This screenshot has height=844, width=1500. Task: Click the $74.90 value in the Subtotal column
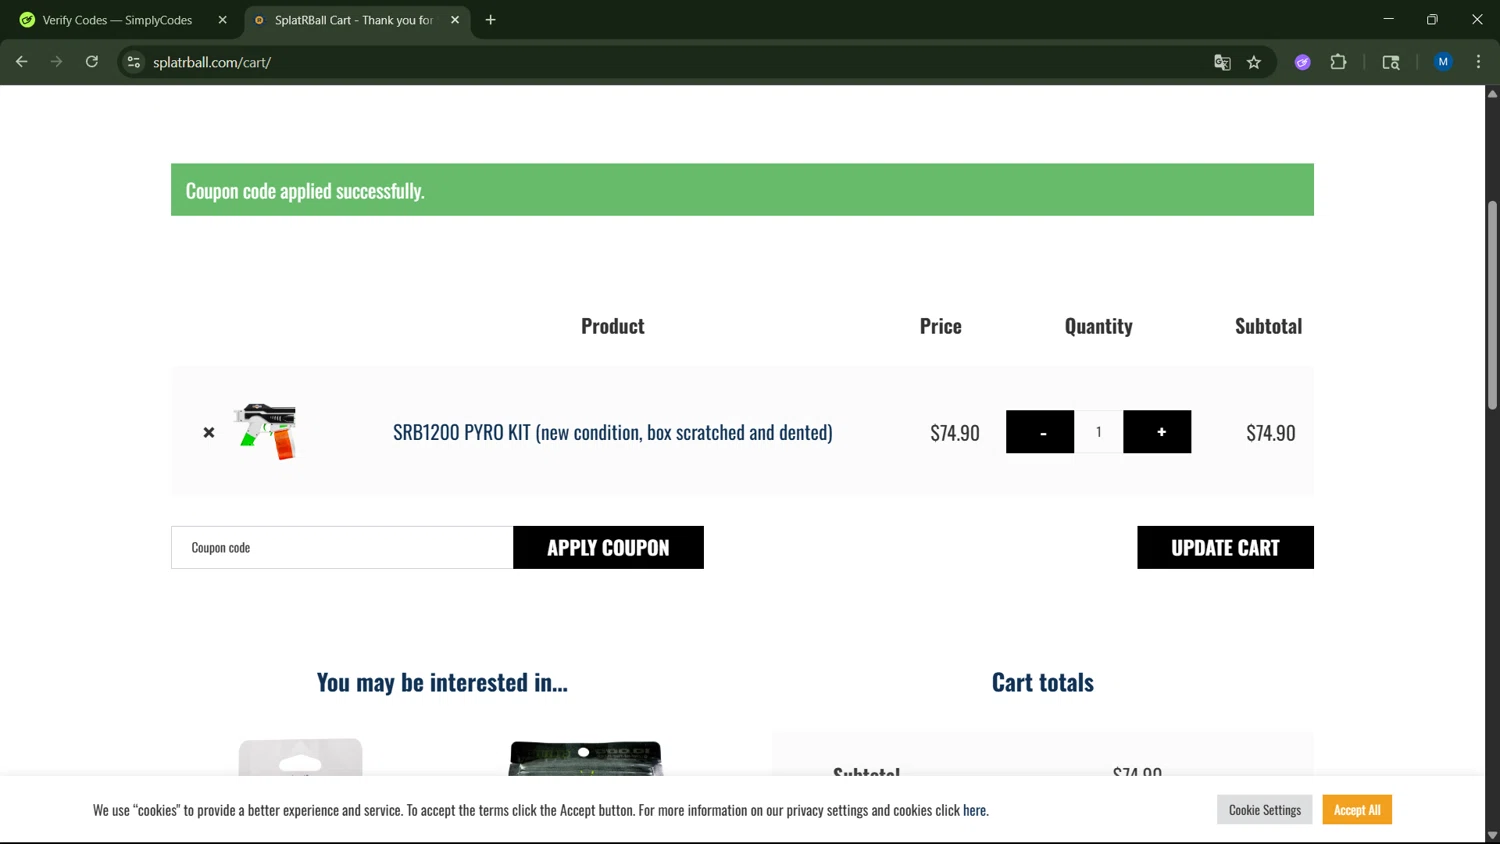(x=1270, y=432)
